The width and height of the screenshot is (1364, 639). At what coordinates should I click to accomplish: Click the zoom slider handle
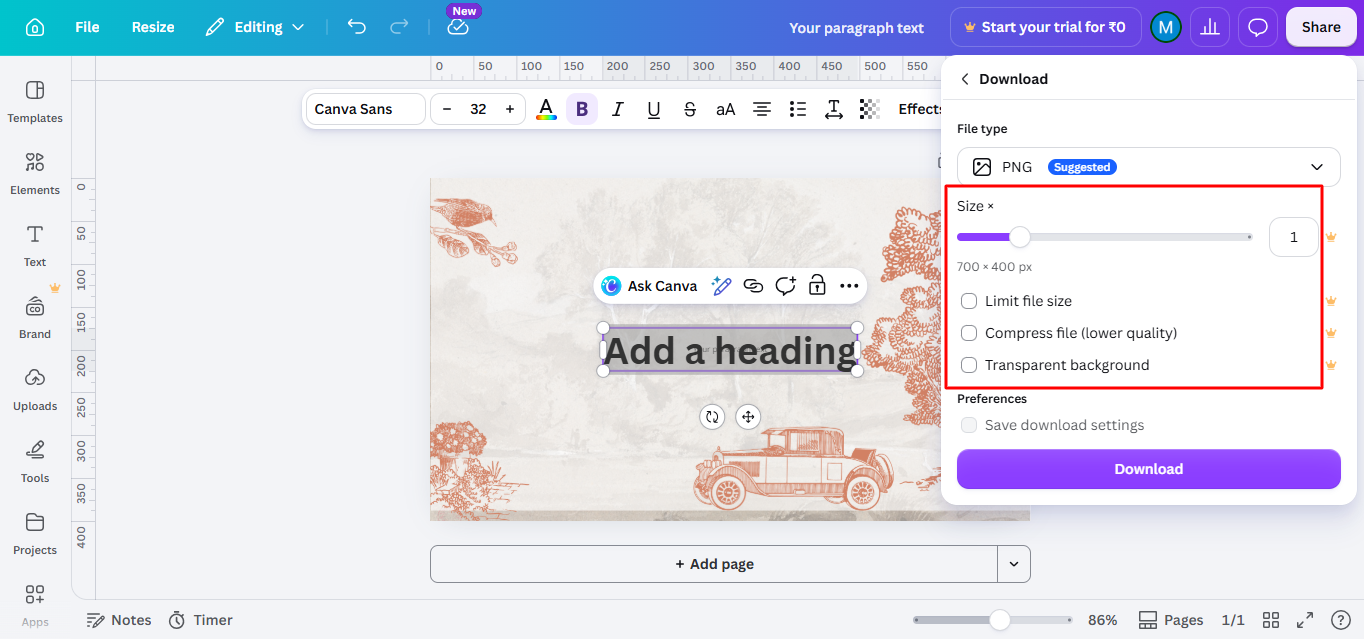(x=1000, y=620)
